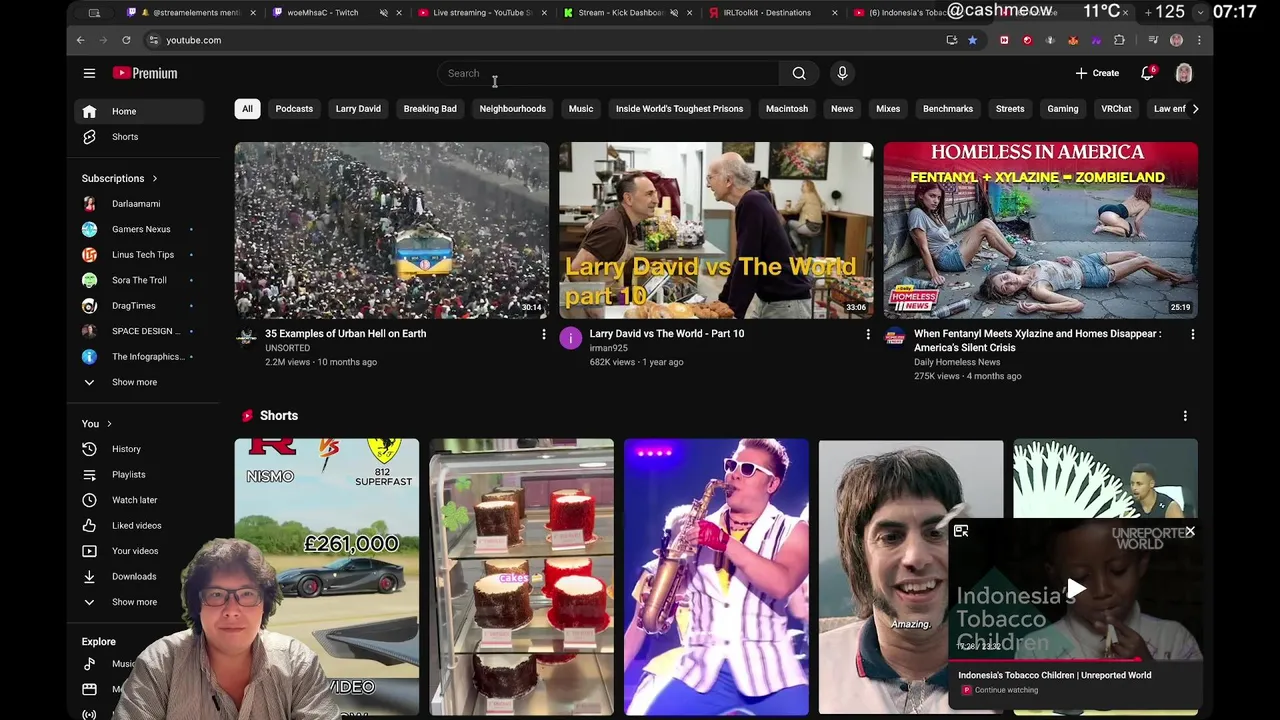
Task: Switch to the IRLToolkit Destinations tab
Action: (767, 13)
